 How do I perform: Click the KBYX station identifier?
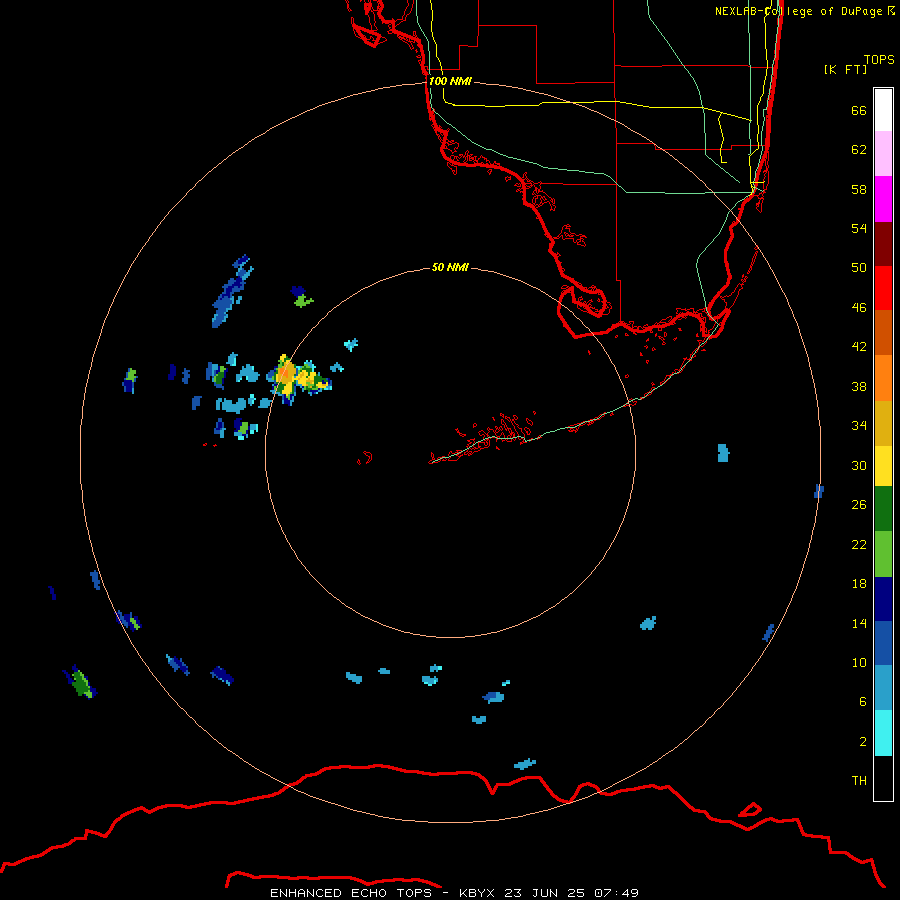click(476, 893)
